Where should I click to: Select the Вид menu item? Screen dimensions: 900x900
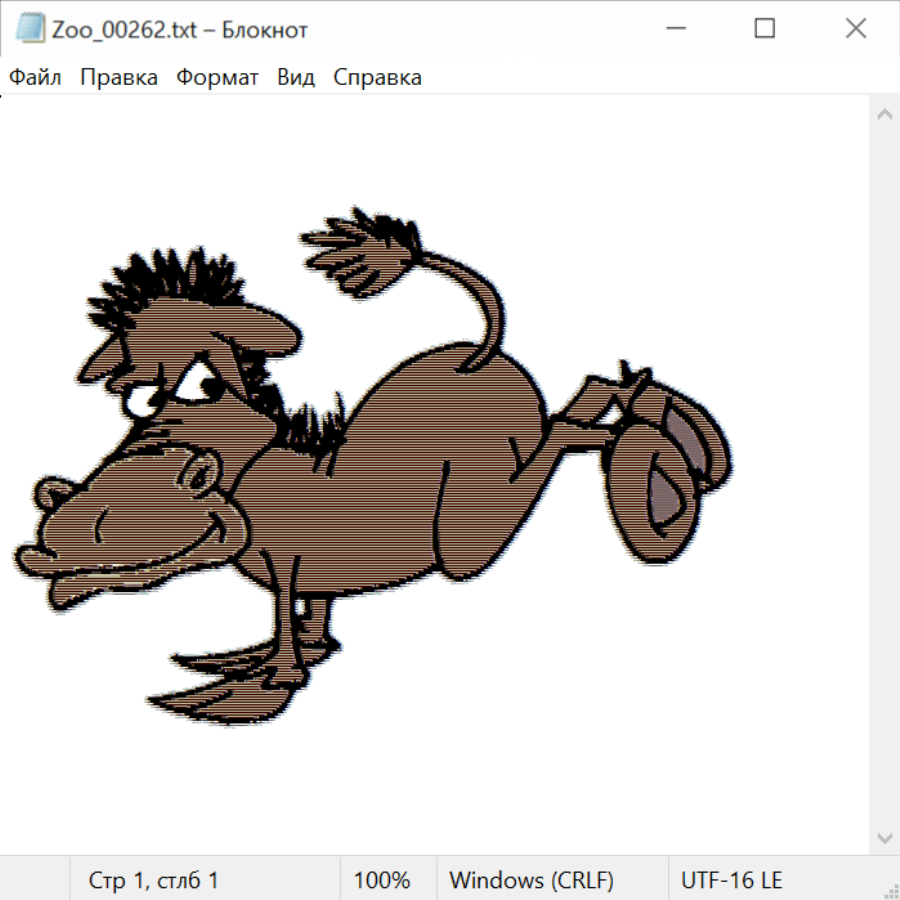[x=296, y=78]
